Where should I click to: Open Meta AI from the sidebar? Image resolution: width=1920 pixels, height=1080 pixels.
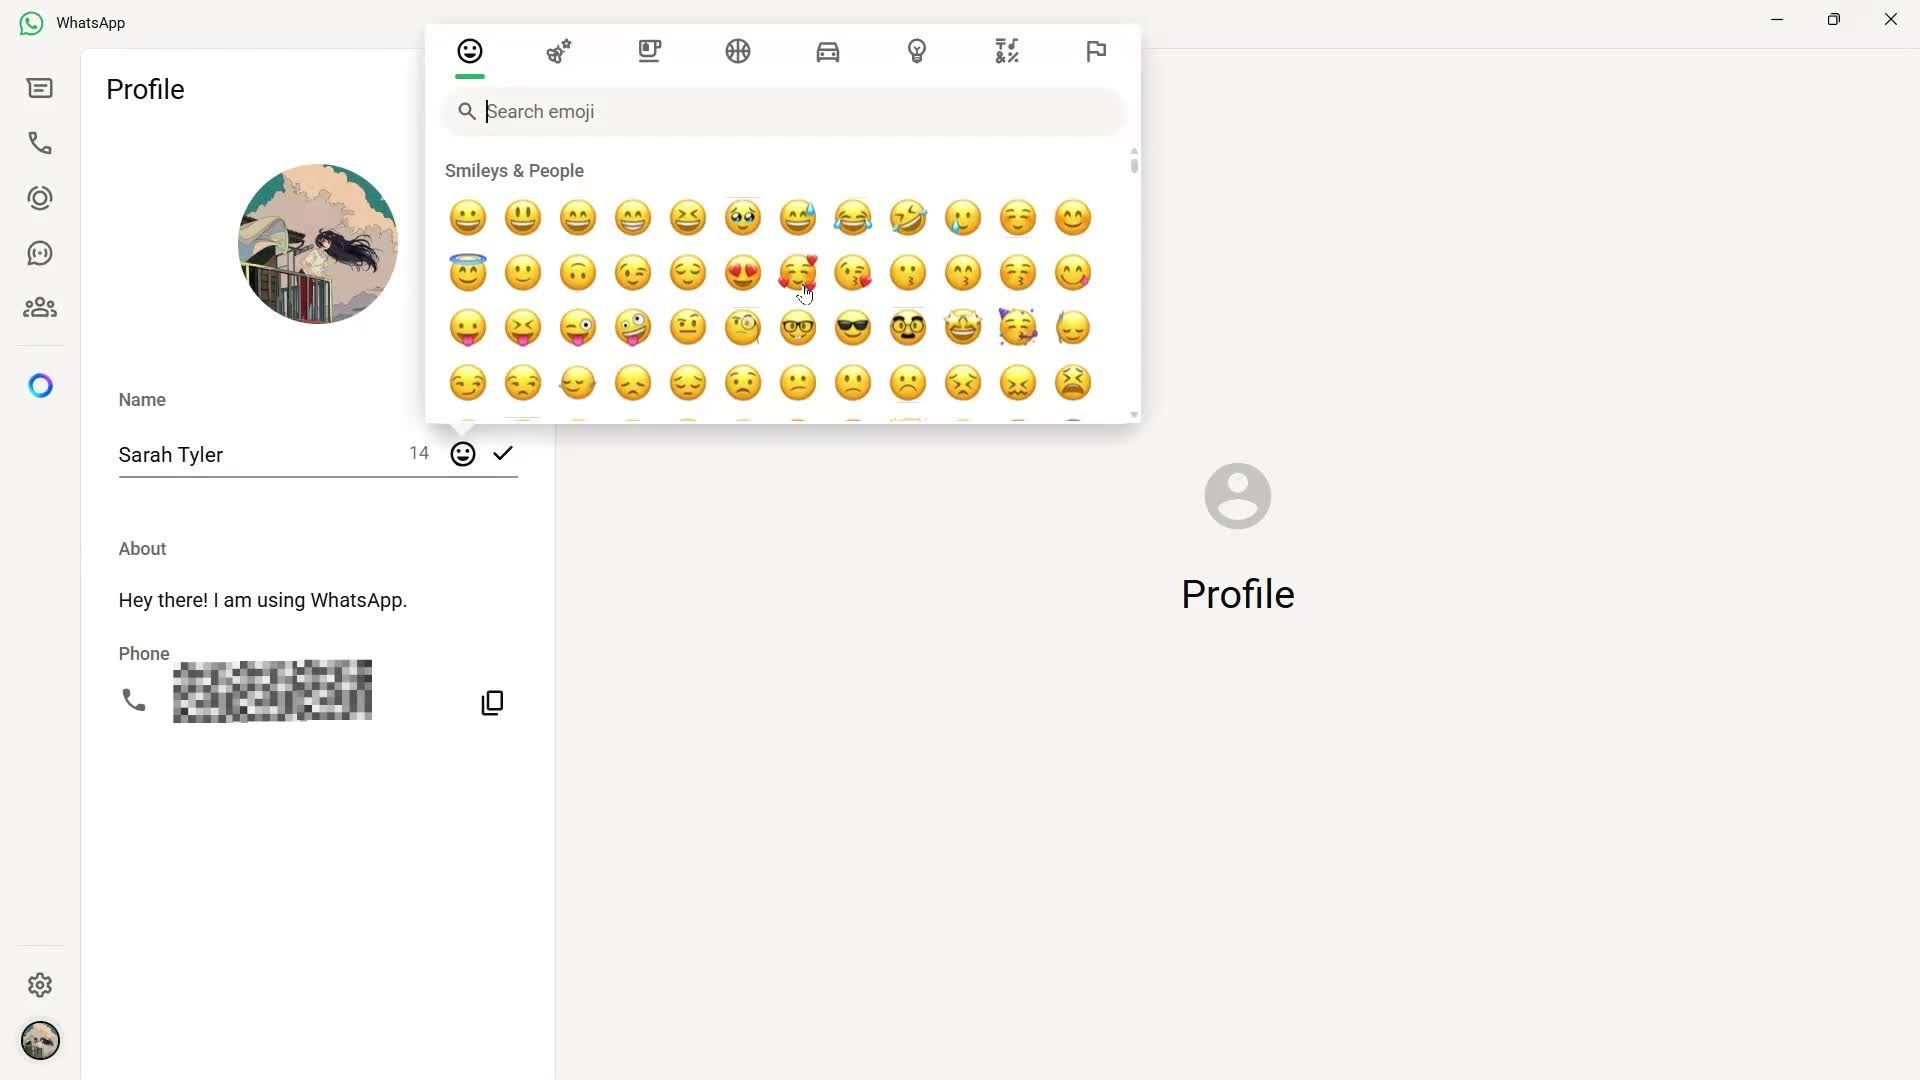click(x=40, y=385)
